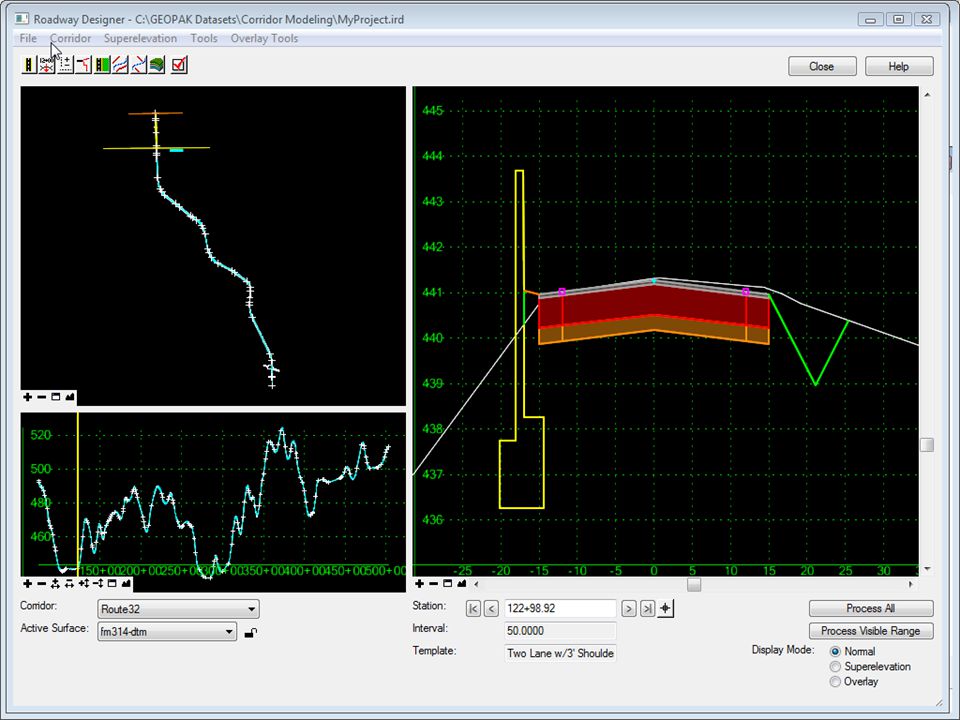Zoom out on the profile view
This screenshot has width=960, height=720.
coord(42,583)
